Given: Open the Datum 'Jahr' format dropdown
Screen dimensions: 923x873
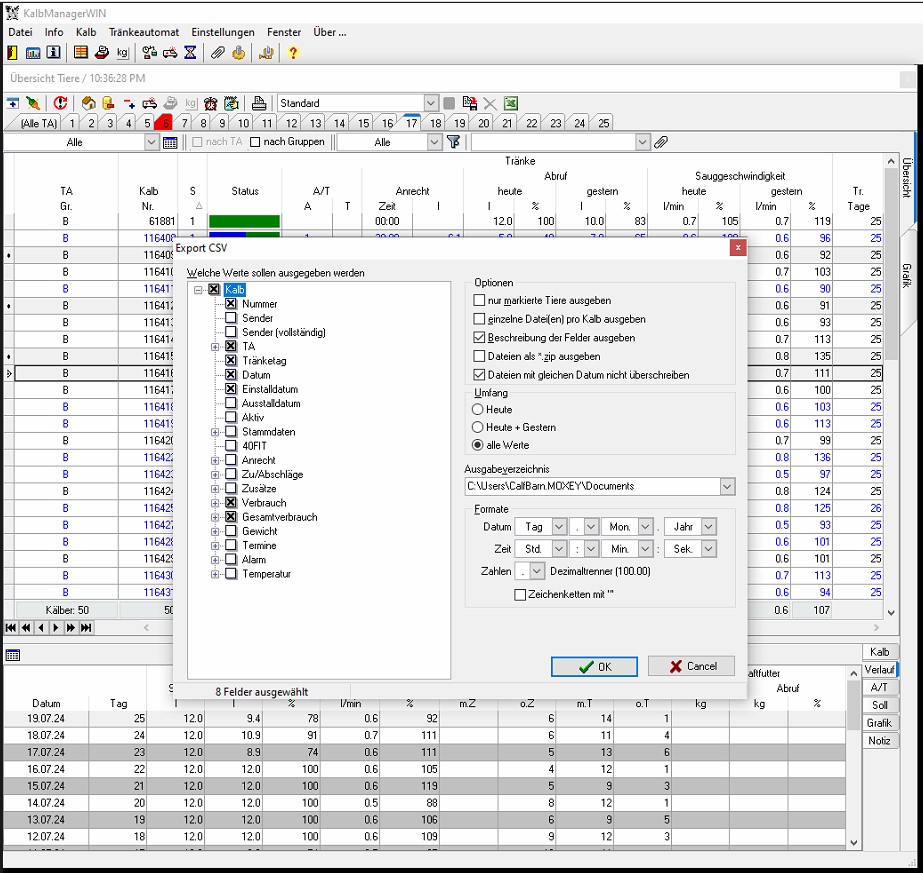Looking at the screenshot, I should tap(708, 527).
